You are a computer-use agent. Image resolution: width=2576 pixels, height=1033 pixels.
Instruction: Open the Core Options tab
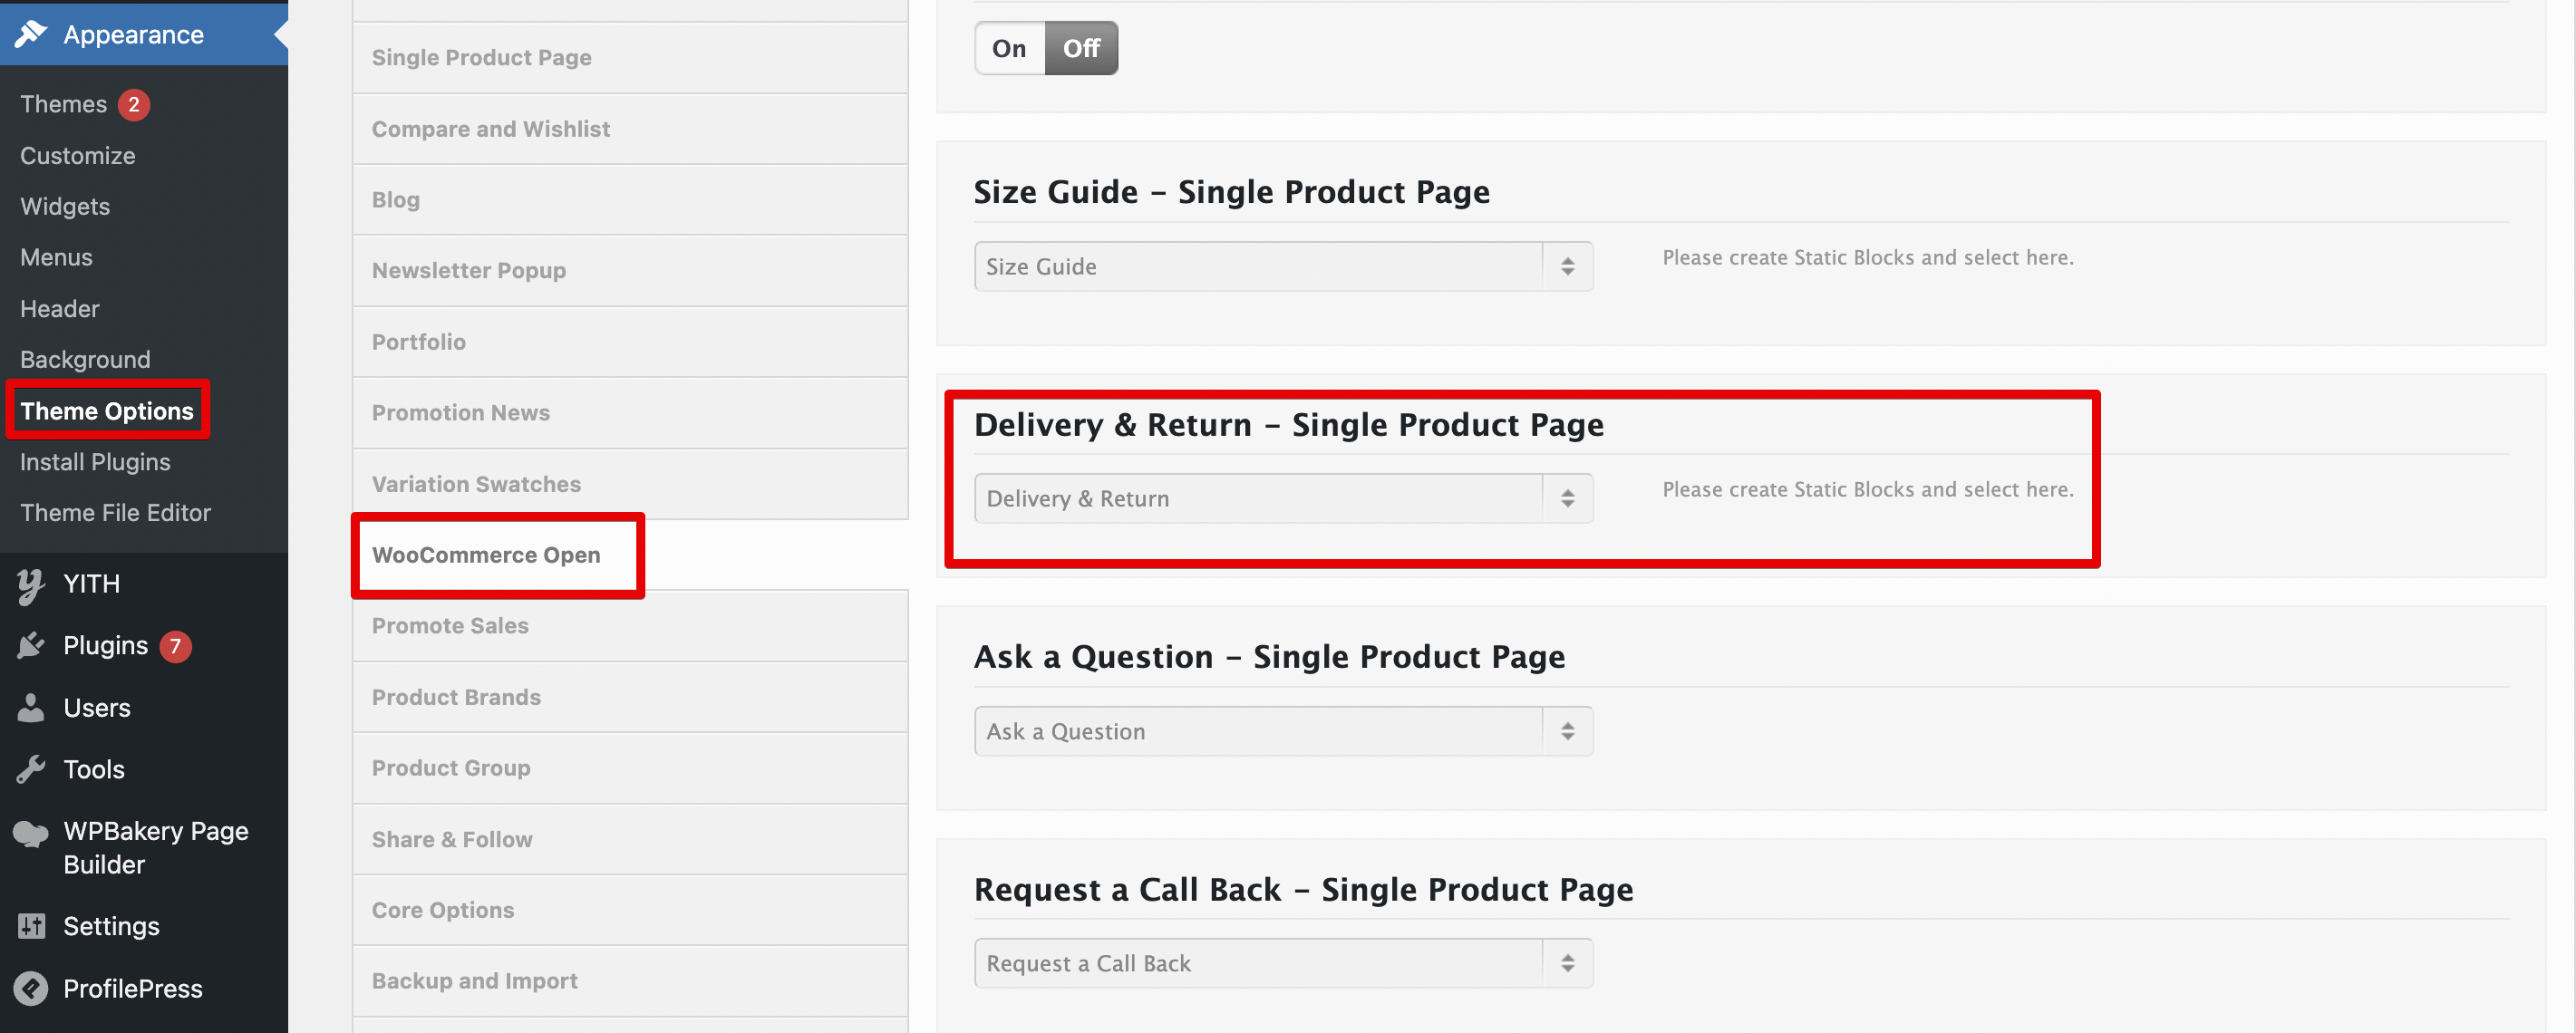pos(630,910)
